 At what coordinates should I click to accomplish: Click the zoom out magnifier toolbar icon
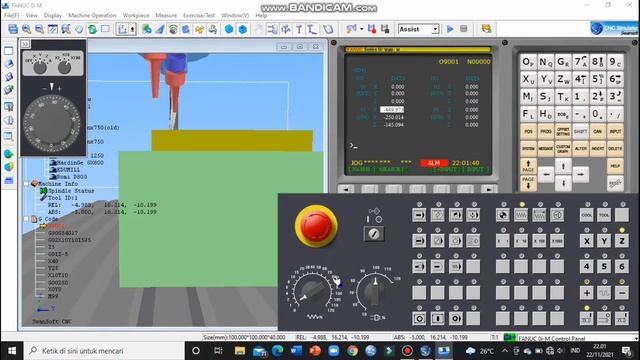(x=39, y=29)
